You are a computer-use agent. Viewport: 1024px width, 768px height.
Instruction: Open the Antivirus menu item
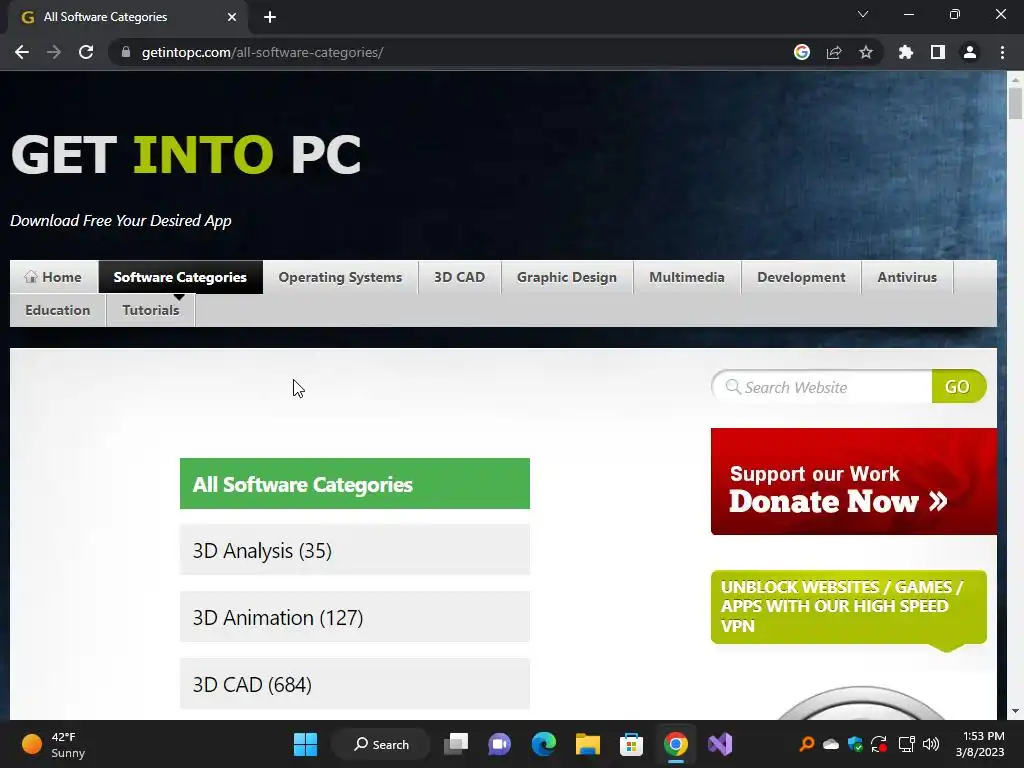pyautogui.click(x=906, y=277)
